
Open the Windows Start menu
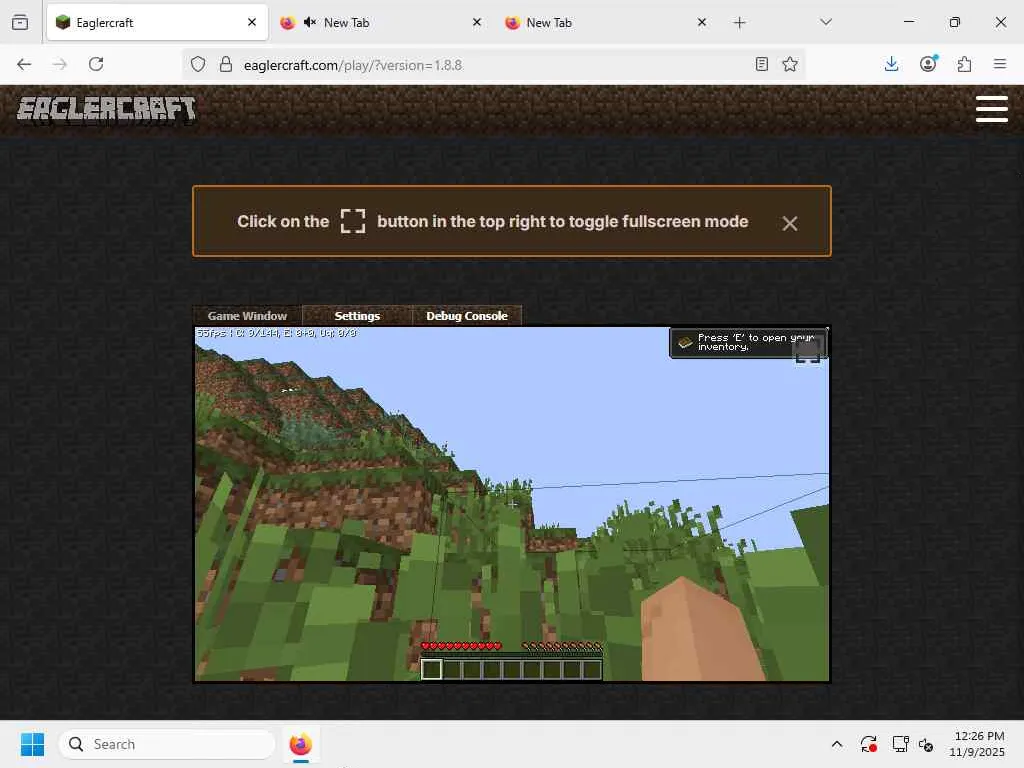tap(32, 744)
